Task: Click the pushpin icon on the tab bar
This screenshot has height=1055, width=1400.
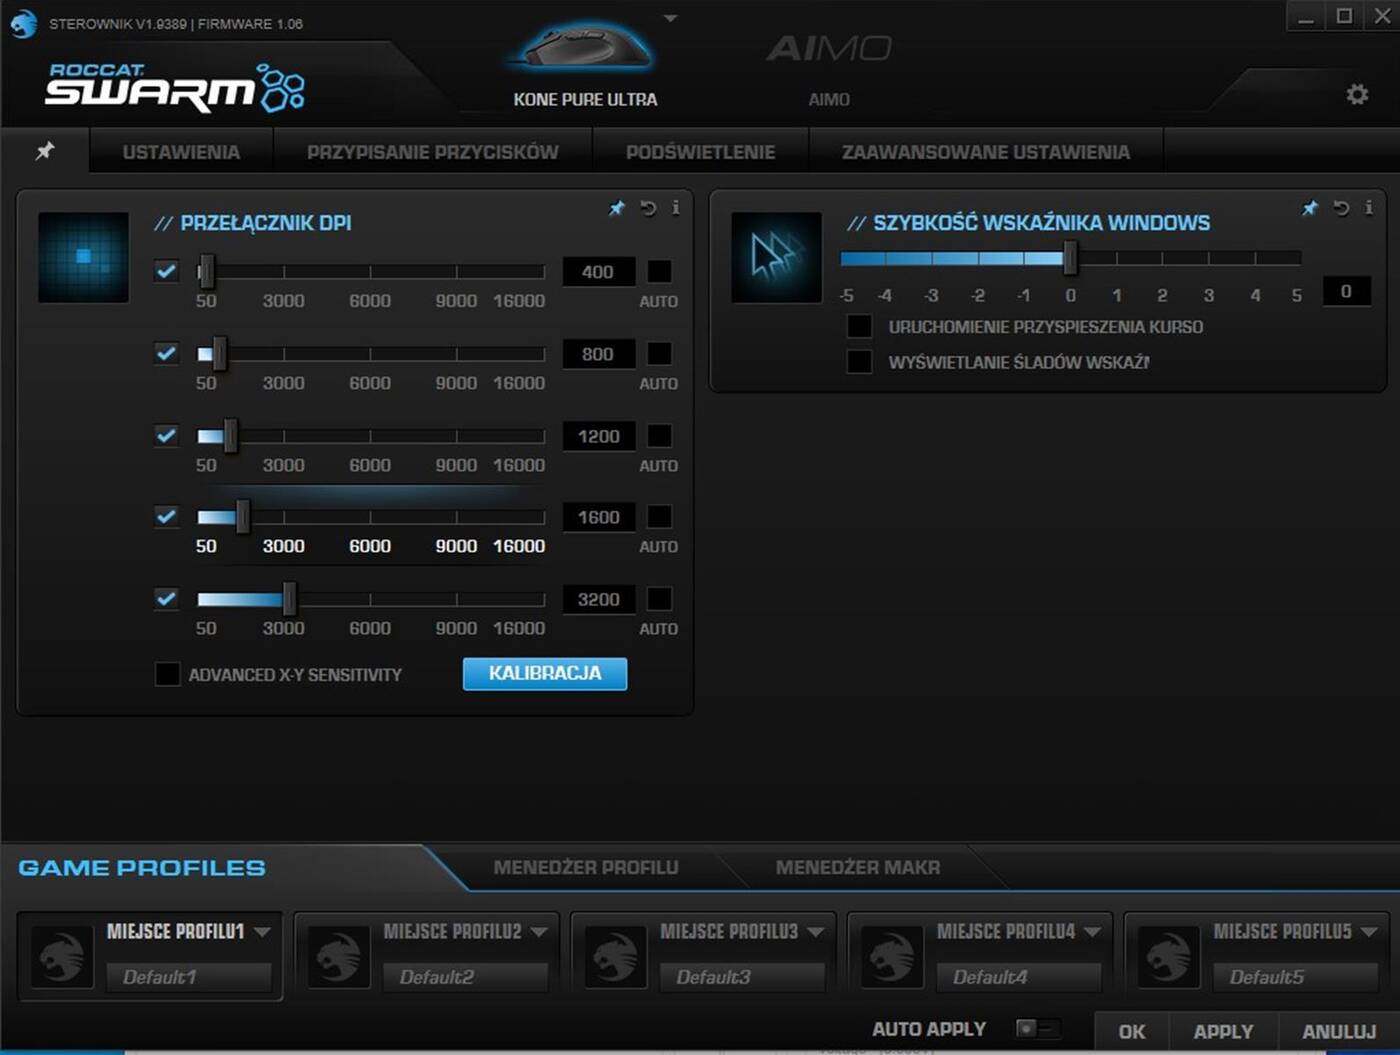Action: (x=45, y=151)
